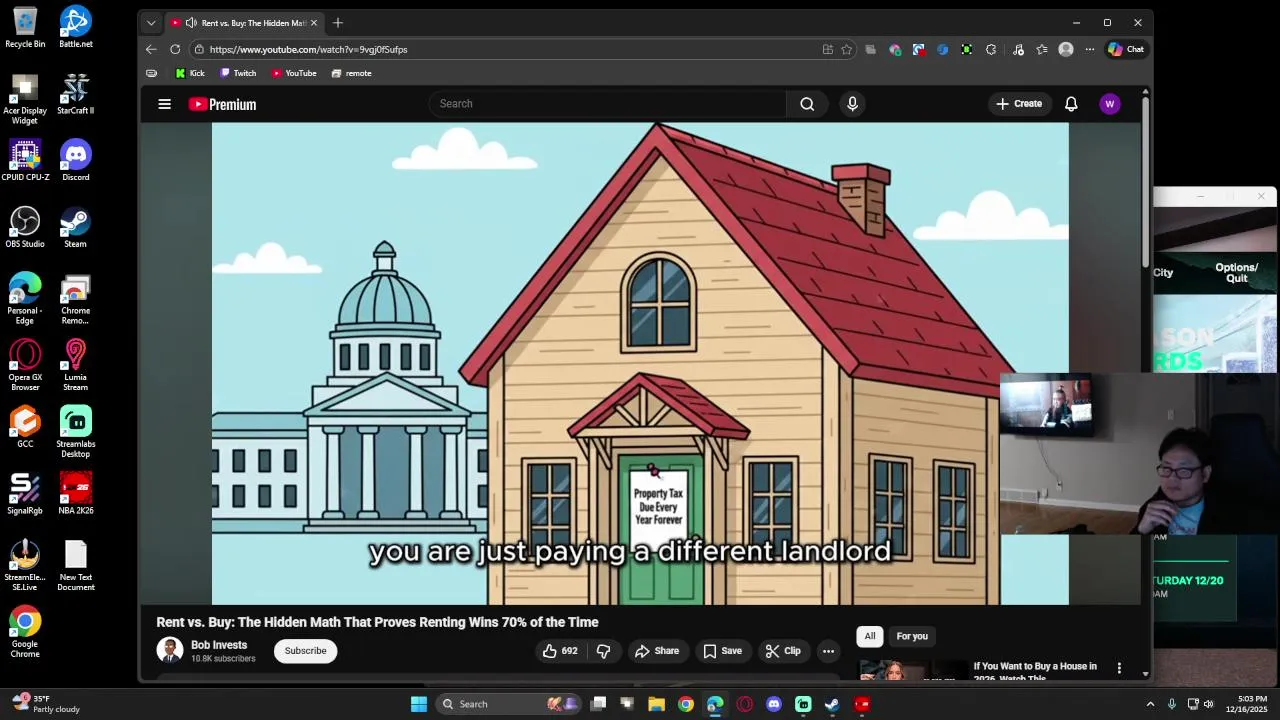Open Copilot Chat in browser toolbar

(1126, 49)
